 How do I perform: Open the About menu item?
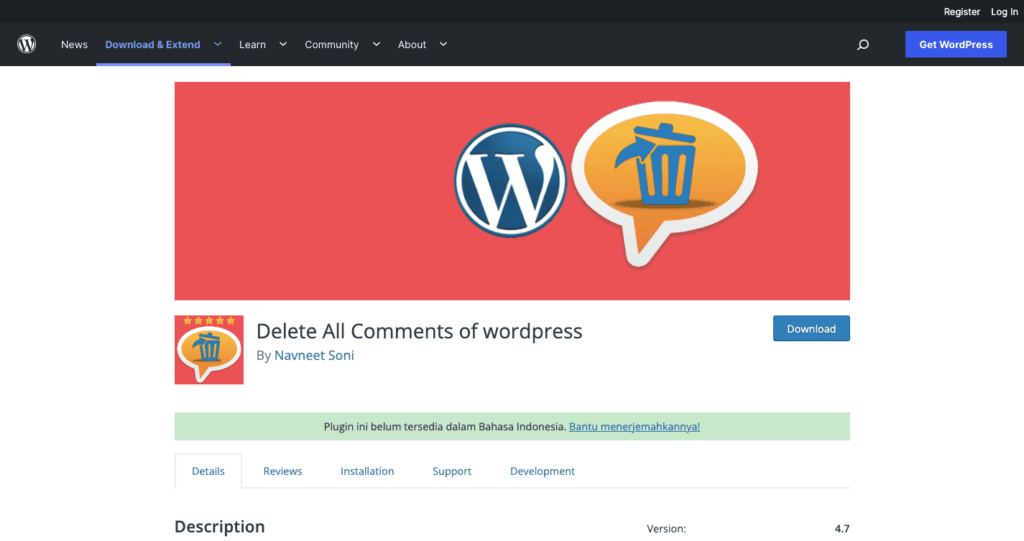(411, 44)
